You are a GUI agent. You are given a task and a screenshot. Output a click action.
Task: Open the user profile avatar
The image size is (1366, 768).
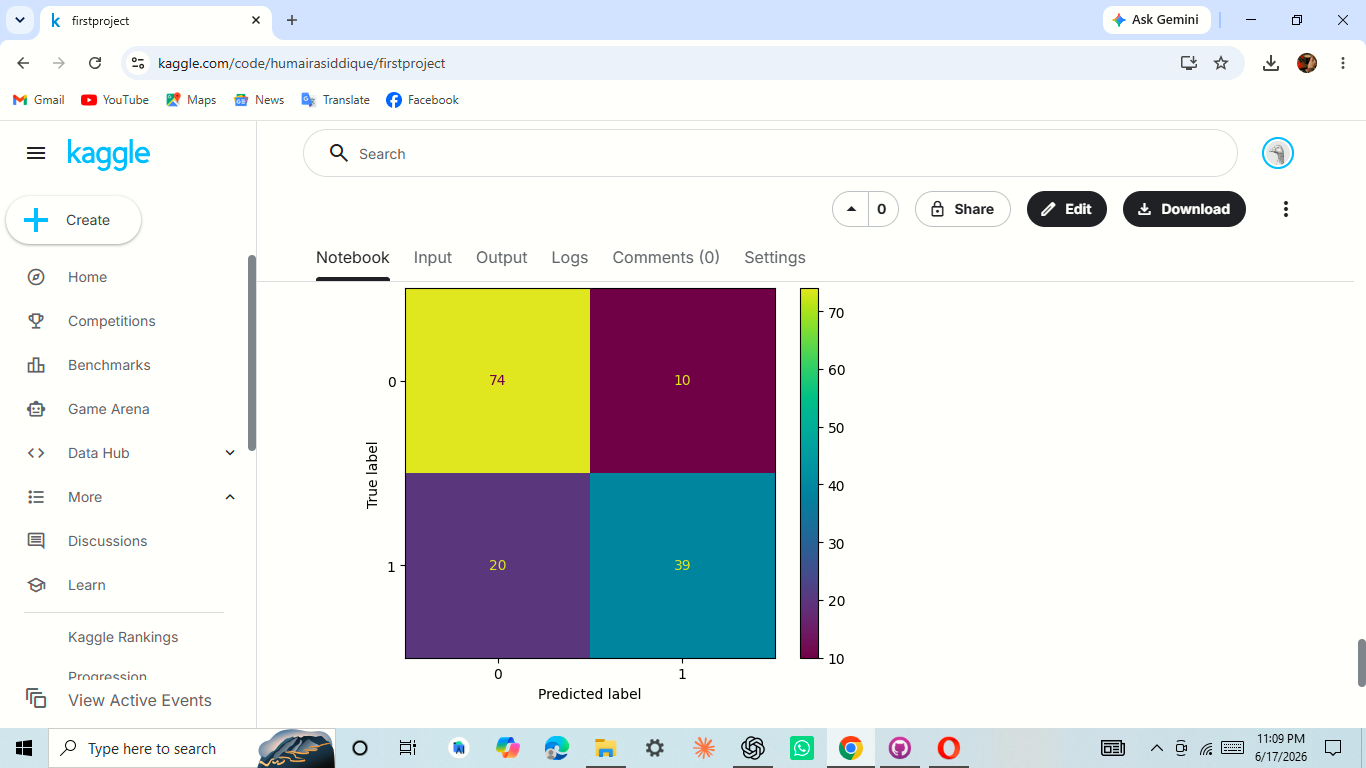click(1278, 154)
